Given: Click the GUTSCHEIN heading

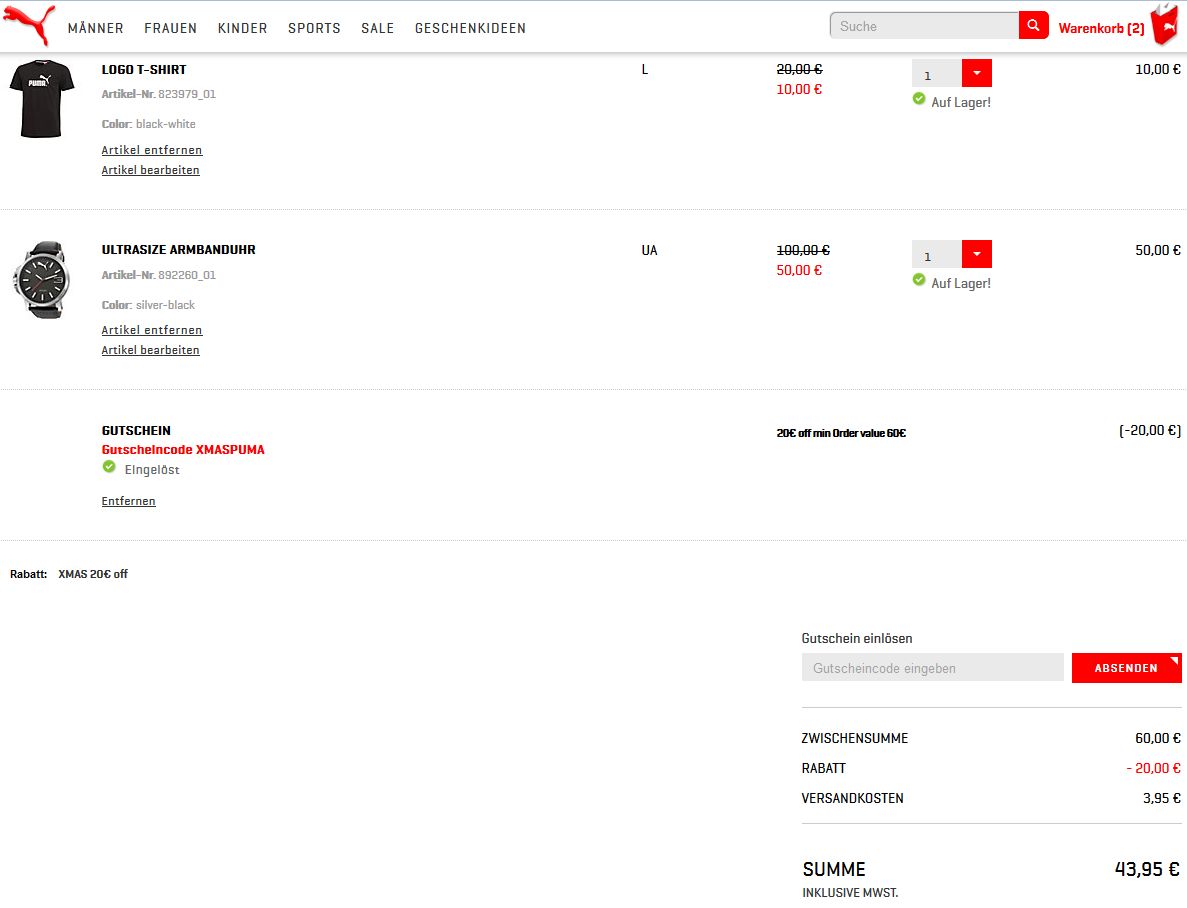Looking at the screenshot, I should pyautogui.click(x=136, y=431).
